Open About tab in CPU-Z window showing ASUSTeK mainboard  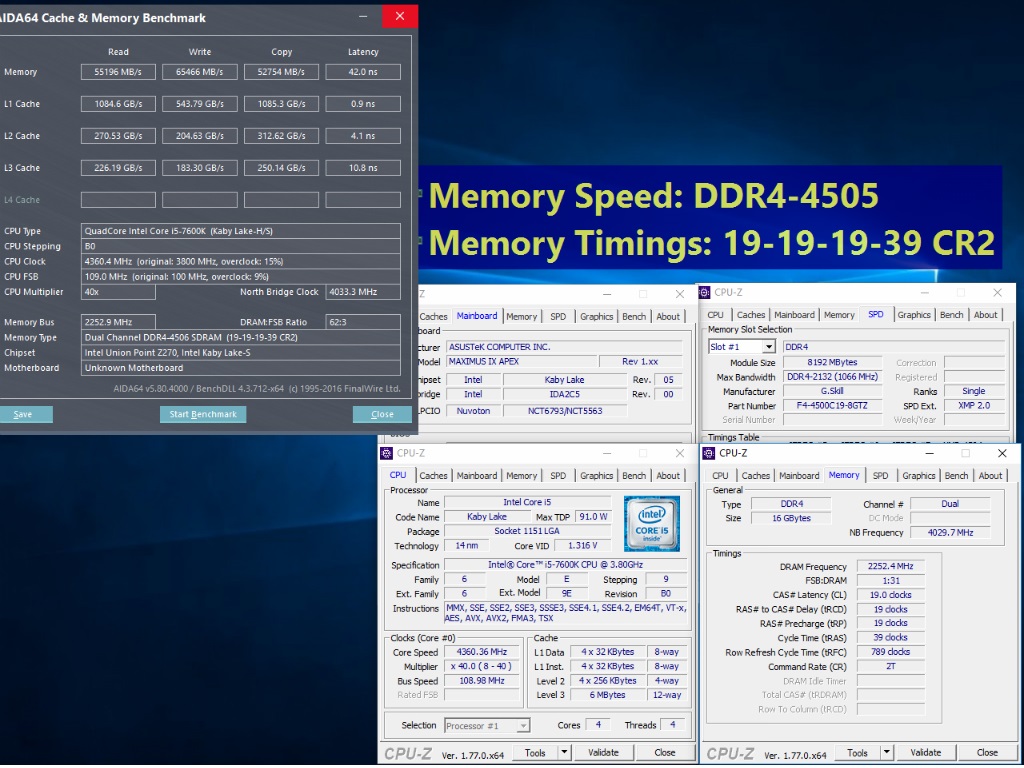(x=668, y=316)
